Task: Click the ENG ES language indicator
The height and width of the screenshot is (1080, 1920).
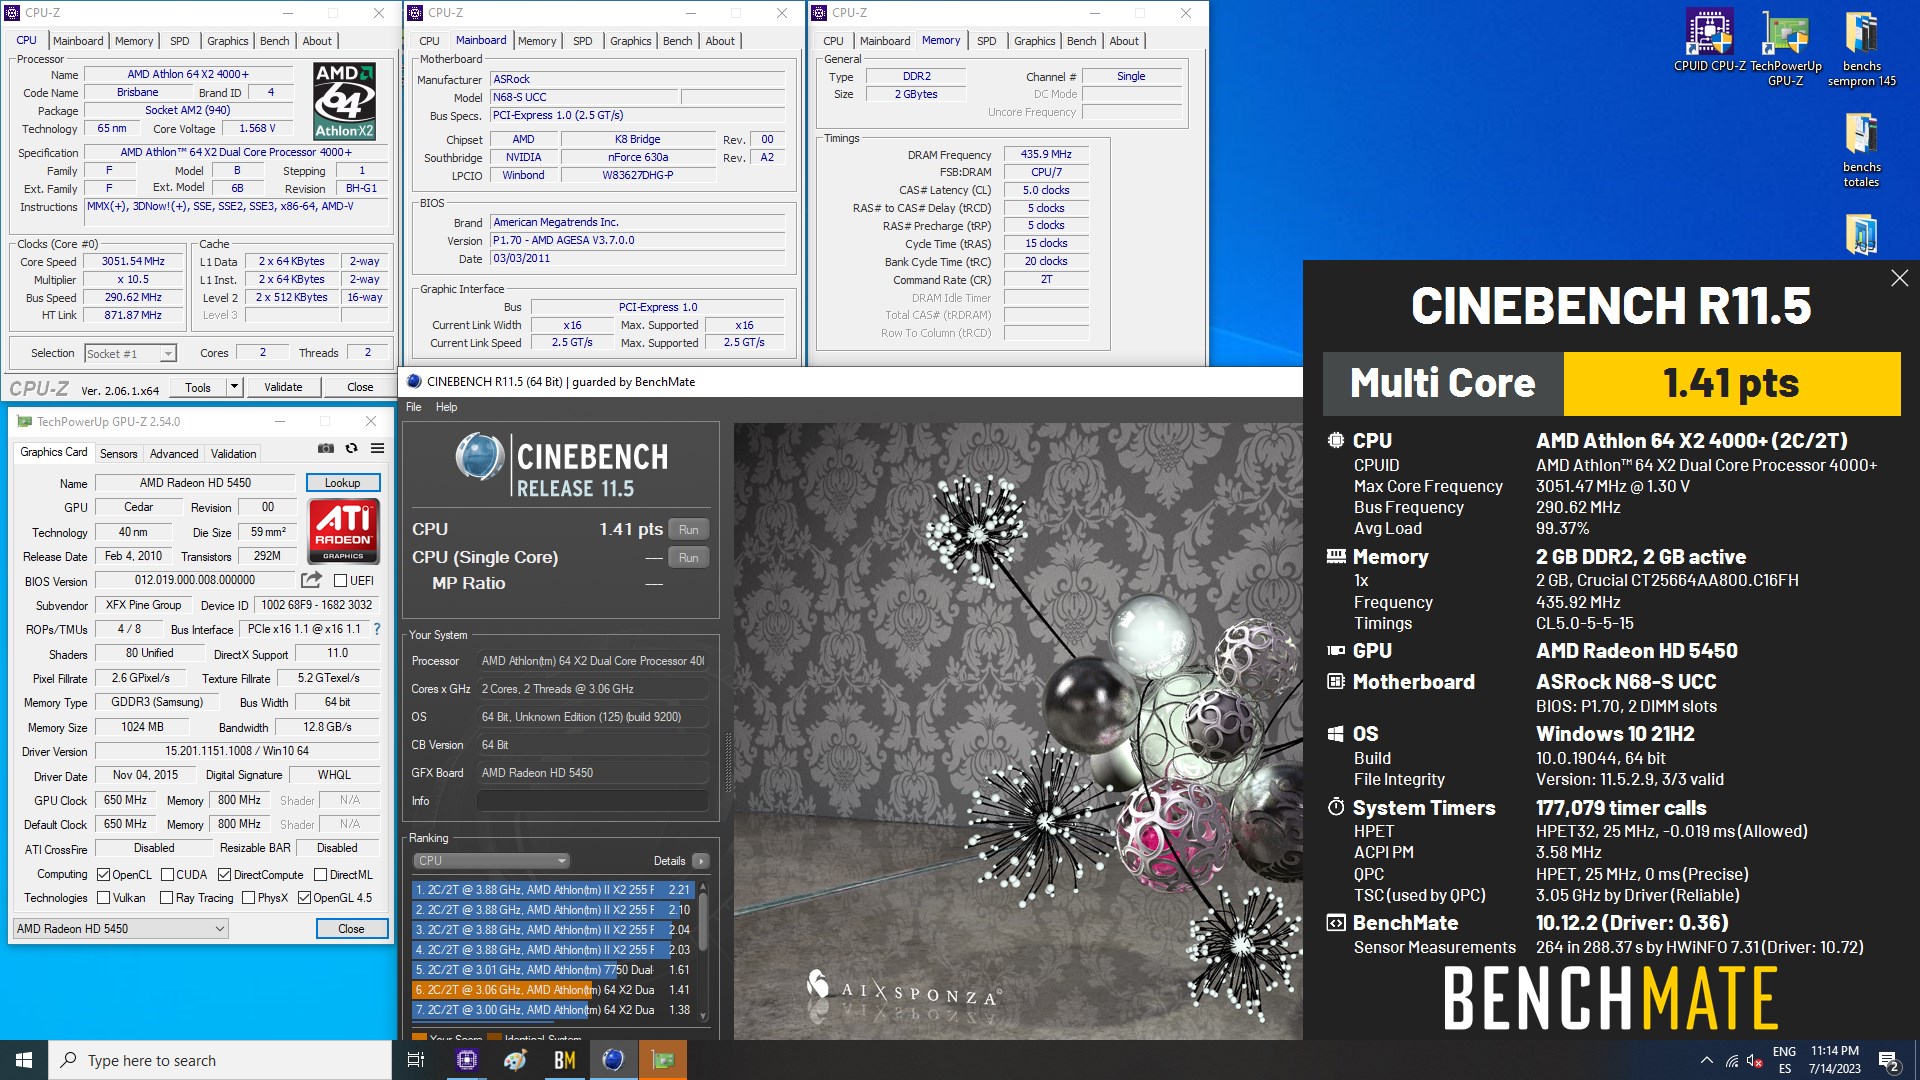Action: click(x=1784, y=1060)
